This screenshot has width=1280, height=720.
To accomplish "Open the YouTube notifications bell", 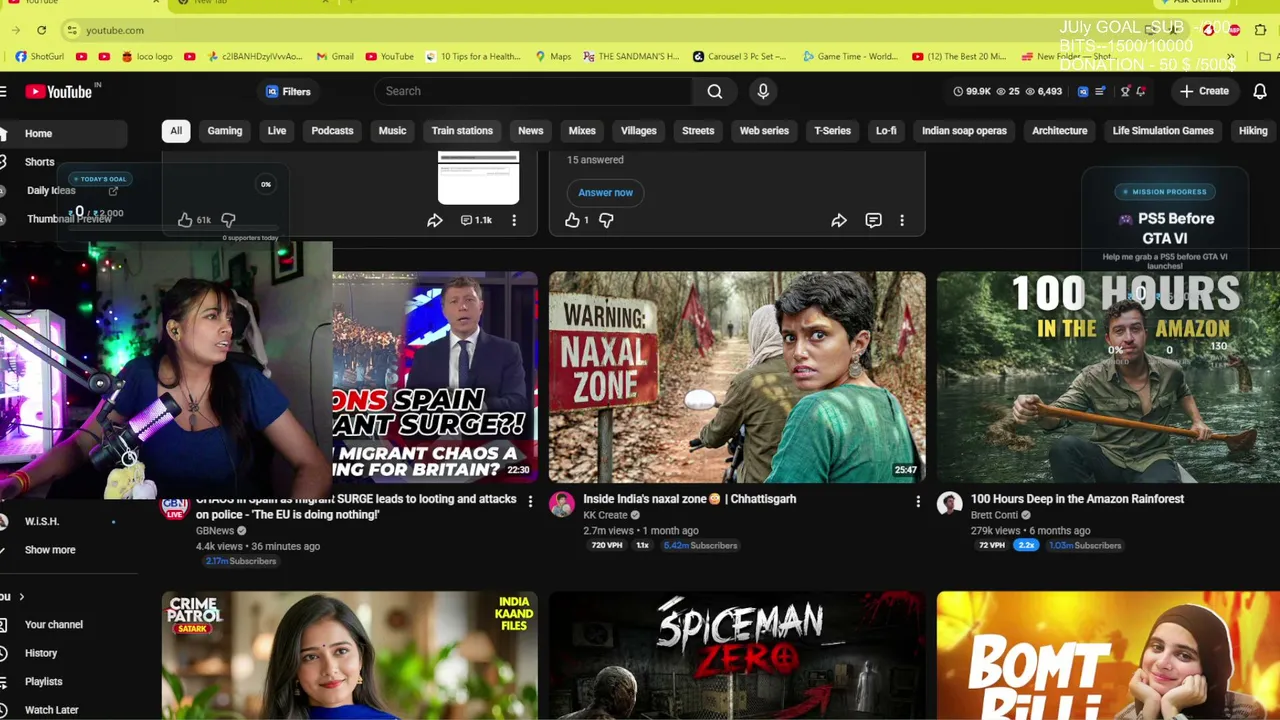I will point(1260,91).
